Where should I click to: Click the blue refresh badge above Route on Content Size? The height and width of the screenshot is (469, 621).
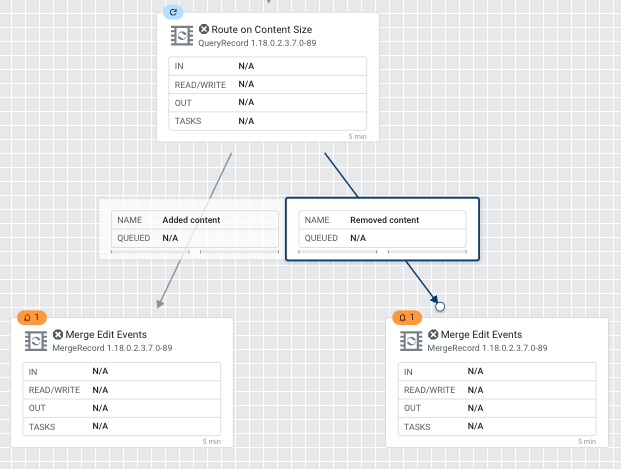[171, 10]
